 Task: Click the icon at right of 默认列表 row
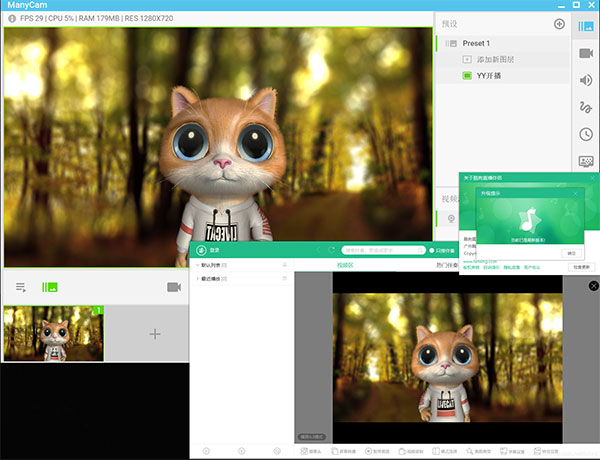click(285, 265)
